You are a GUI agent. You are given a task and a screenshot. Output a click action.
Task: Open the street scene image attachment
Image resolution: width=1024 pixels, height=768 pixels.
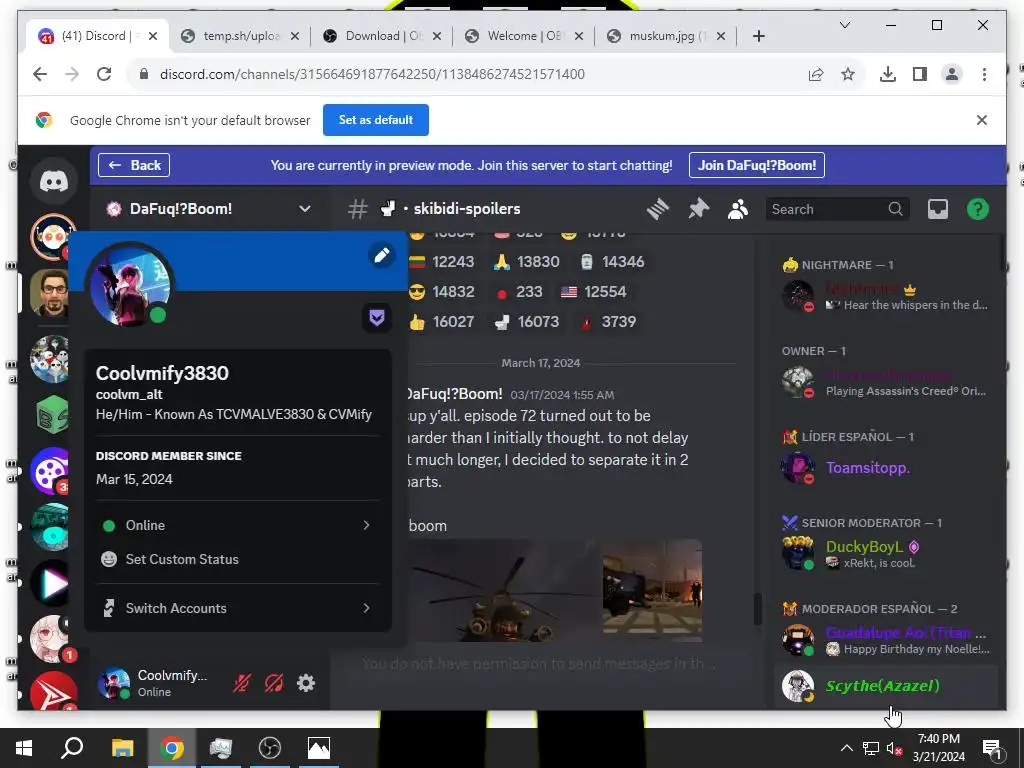(652, 588)
